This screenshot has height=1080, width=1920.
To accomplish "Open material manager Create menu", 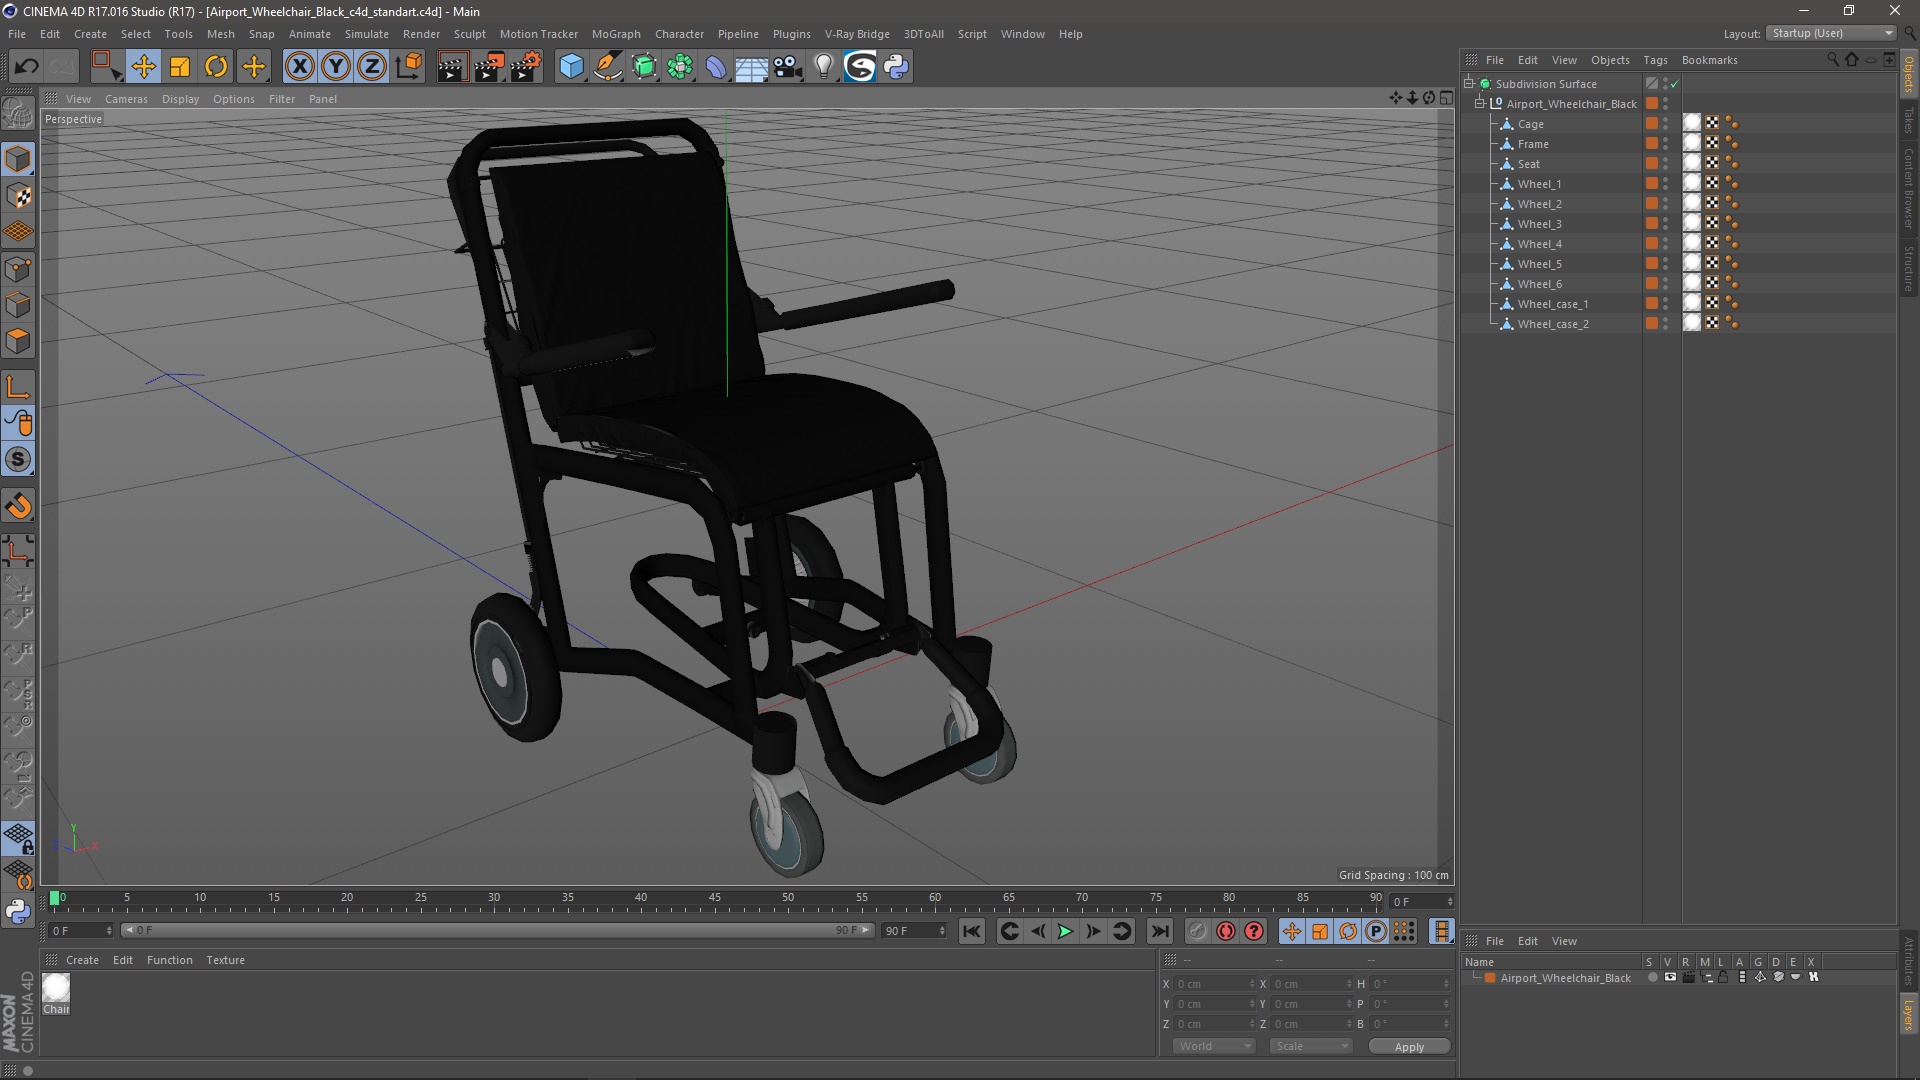I will 82,960.
